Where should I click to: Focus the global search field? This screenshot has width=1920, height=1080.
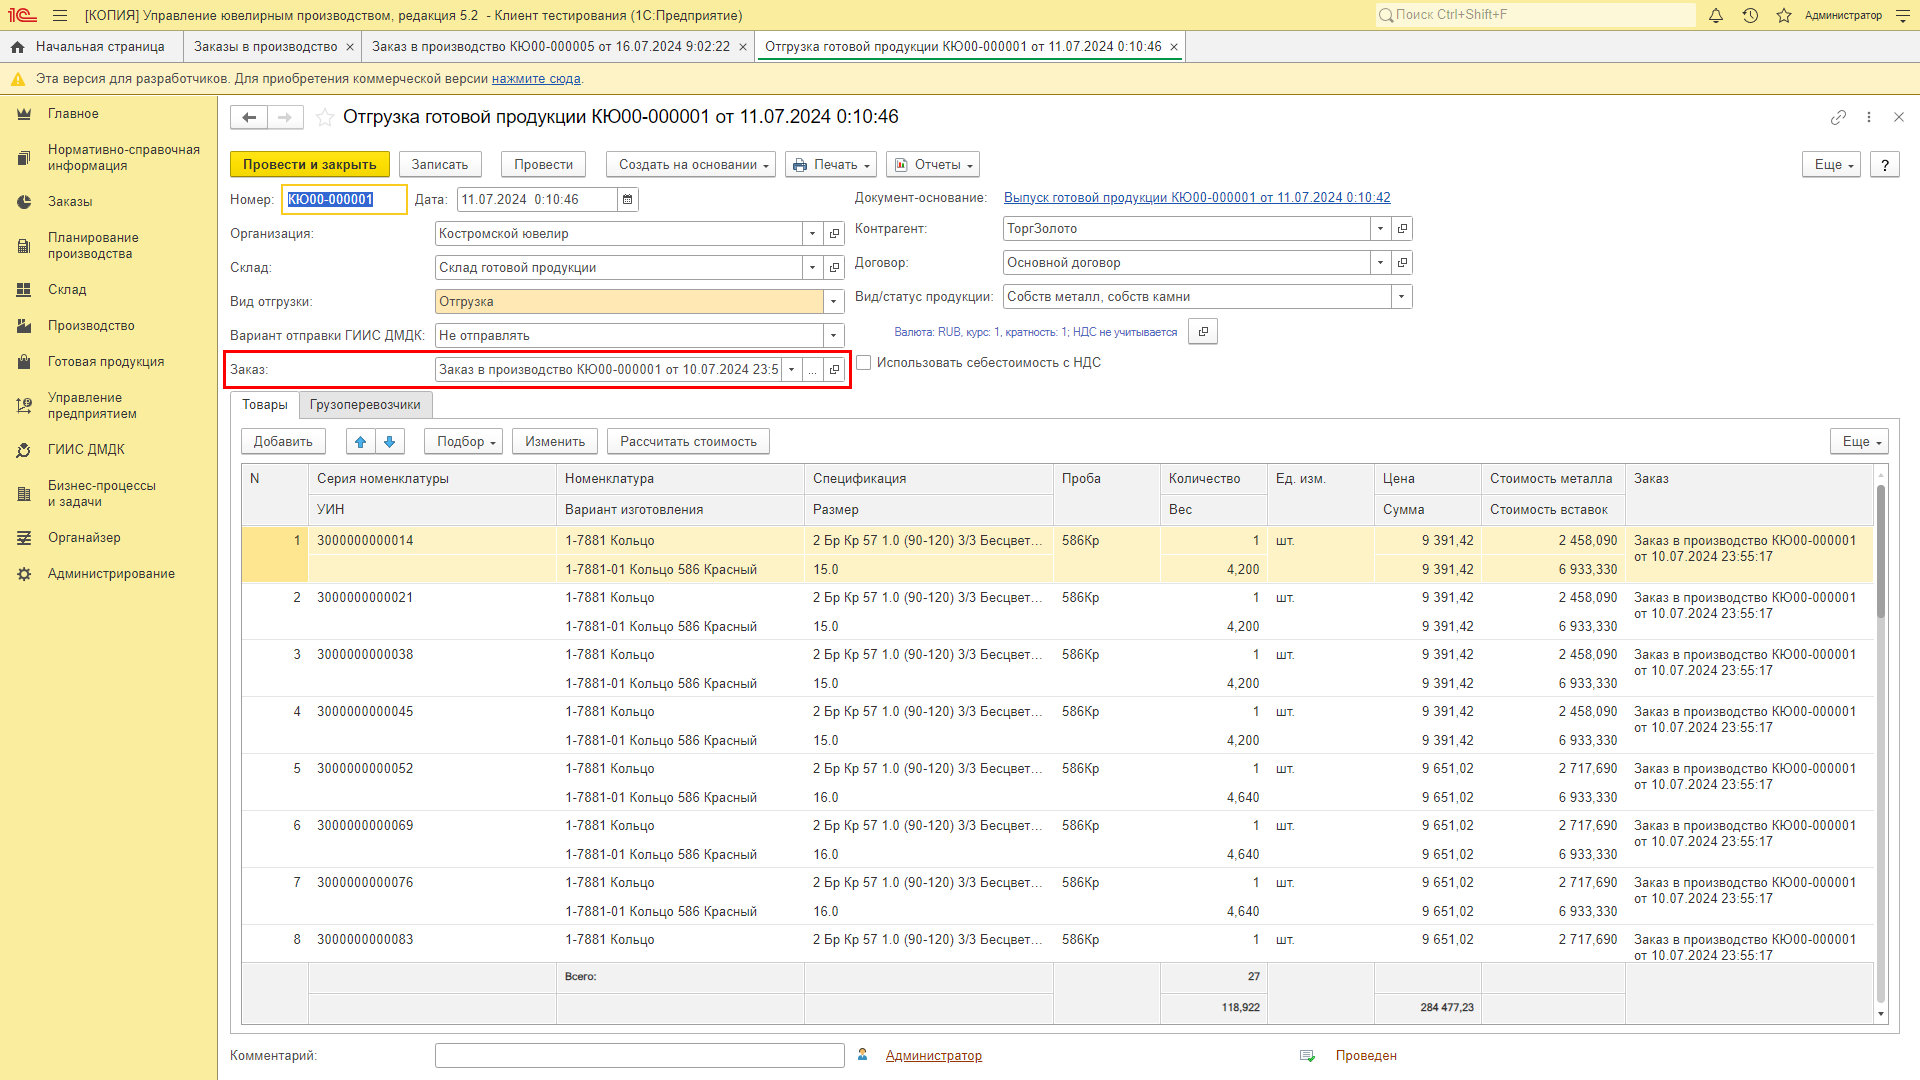pos(1536,15)
